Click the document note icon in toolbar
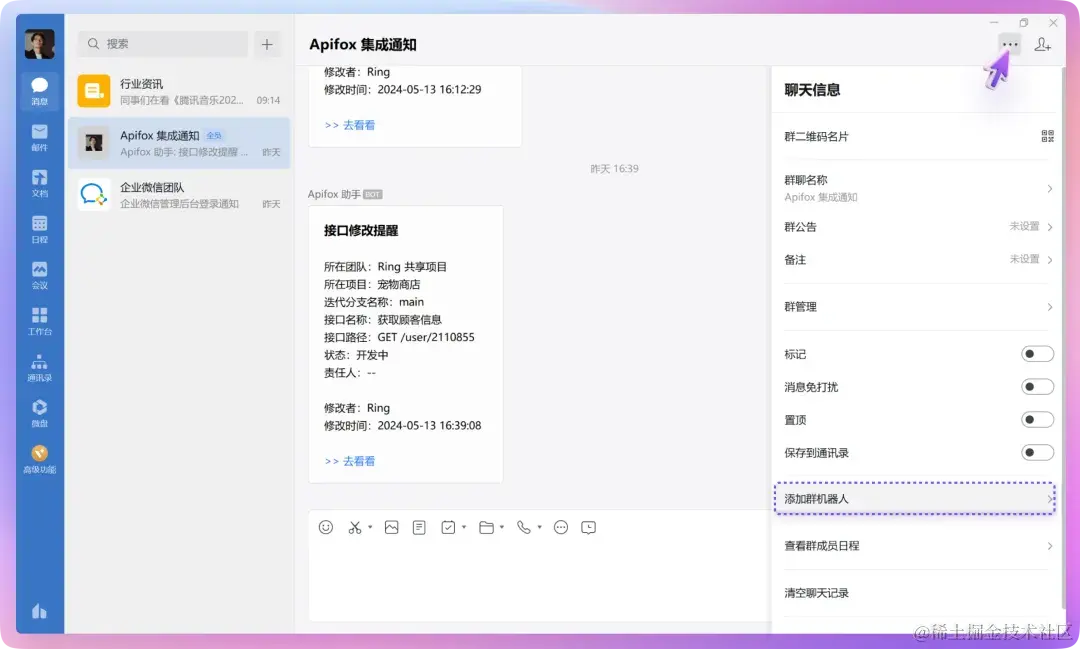This screenshot has width=1080, height=649. (419, 528)
